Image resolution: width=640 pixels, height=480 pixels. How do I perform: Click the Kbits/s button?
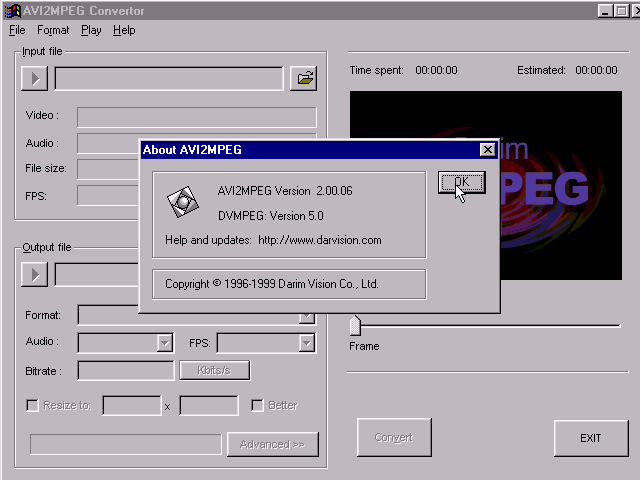[x=214, y=370]
